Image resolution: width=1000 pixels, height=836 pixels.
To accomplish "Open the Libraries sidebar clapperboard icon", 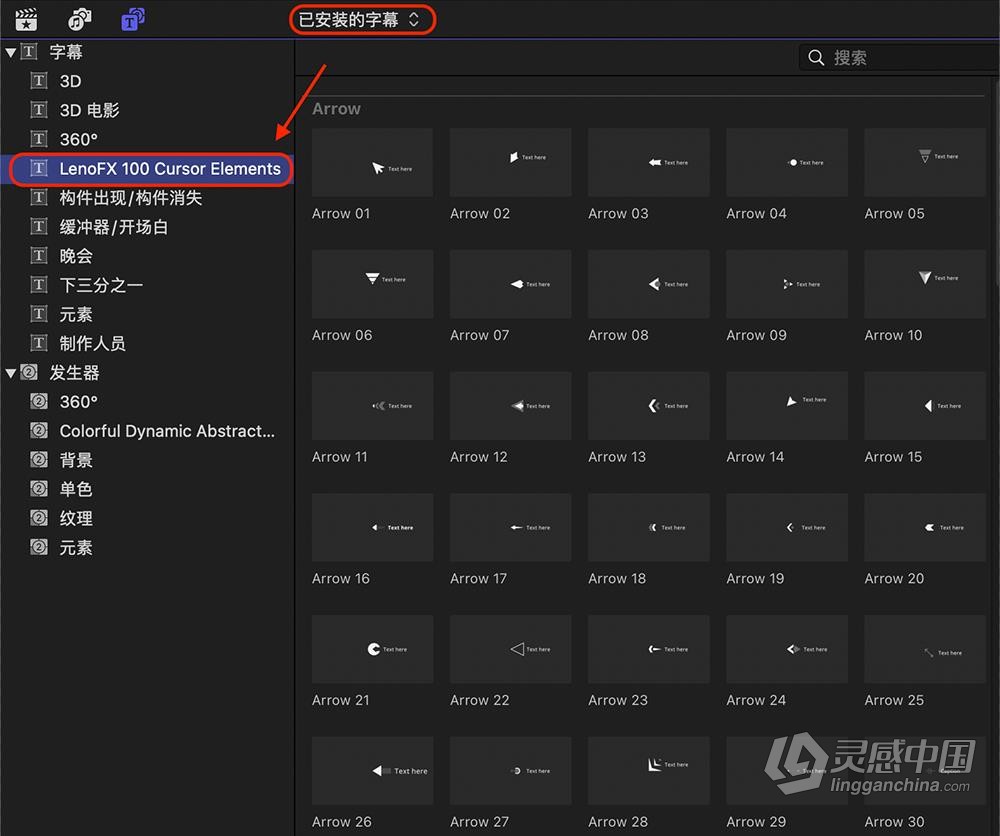I will click(x=26, y=19).
